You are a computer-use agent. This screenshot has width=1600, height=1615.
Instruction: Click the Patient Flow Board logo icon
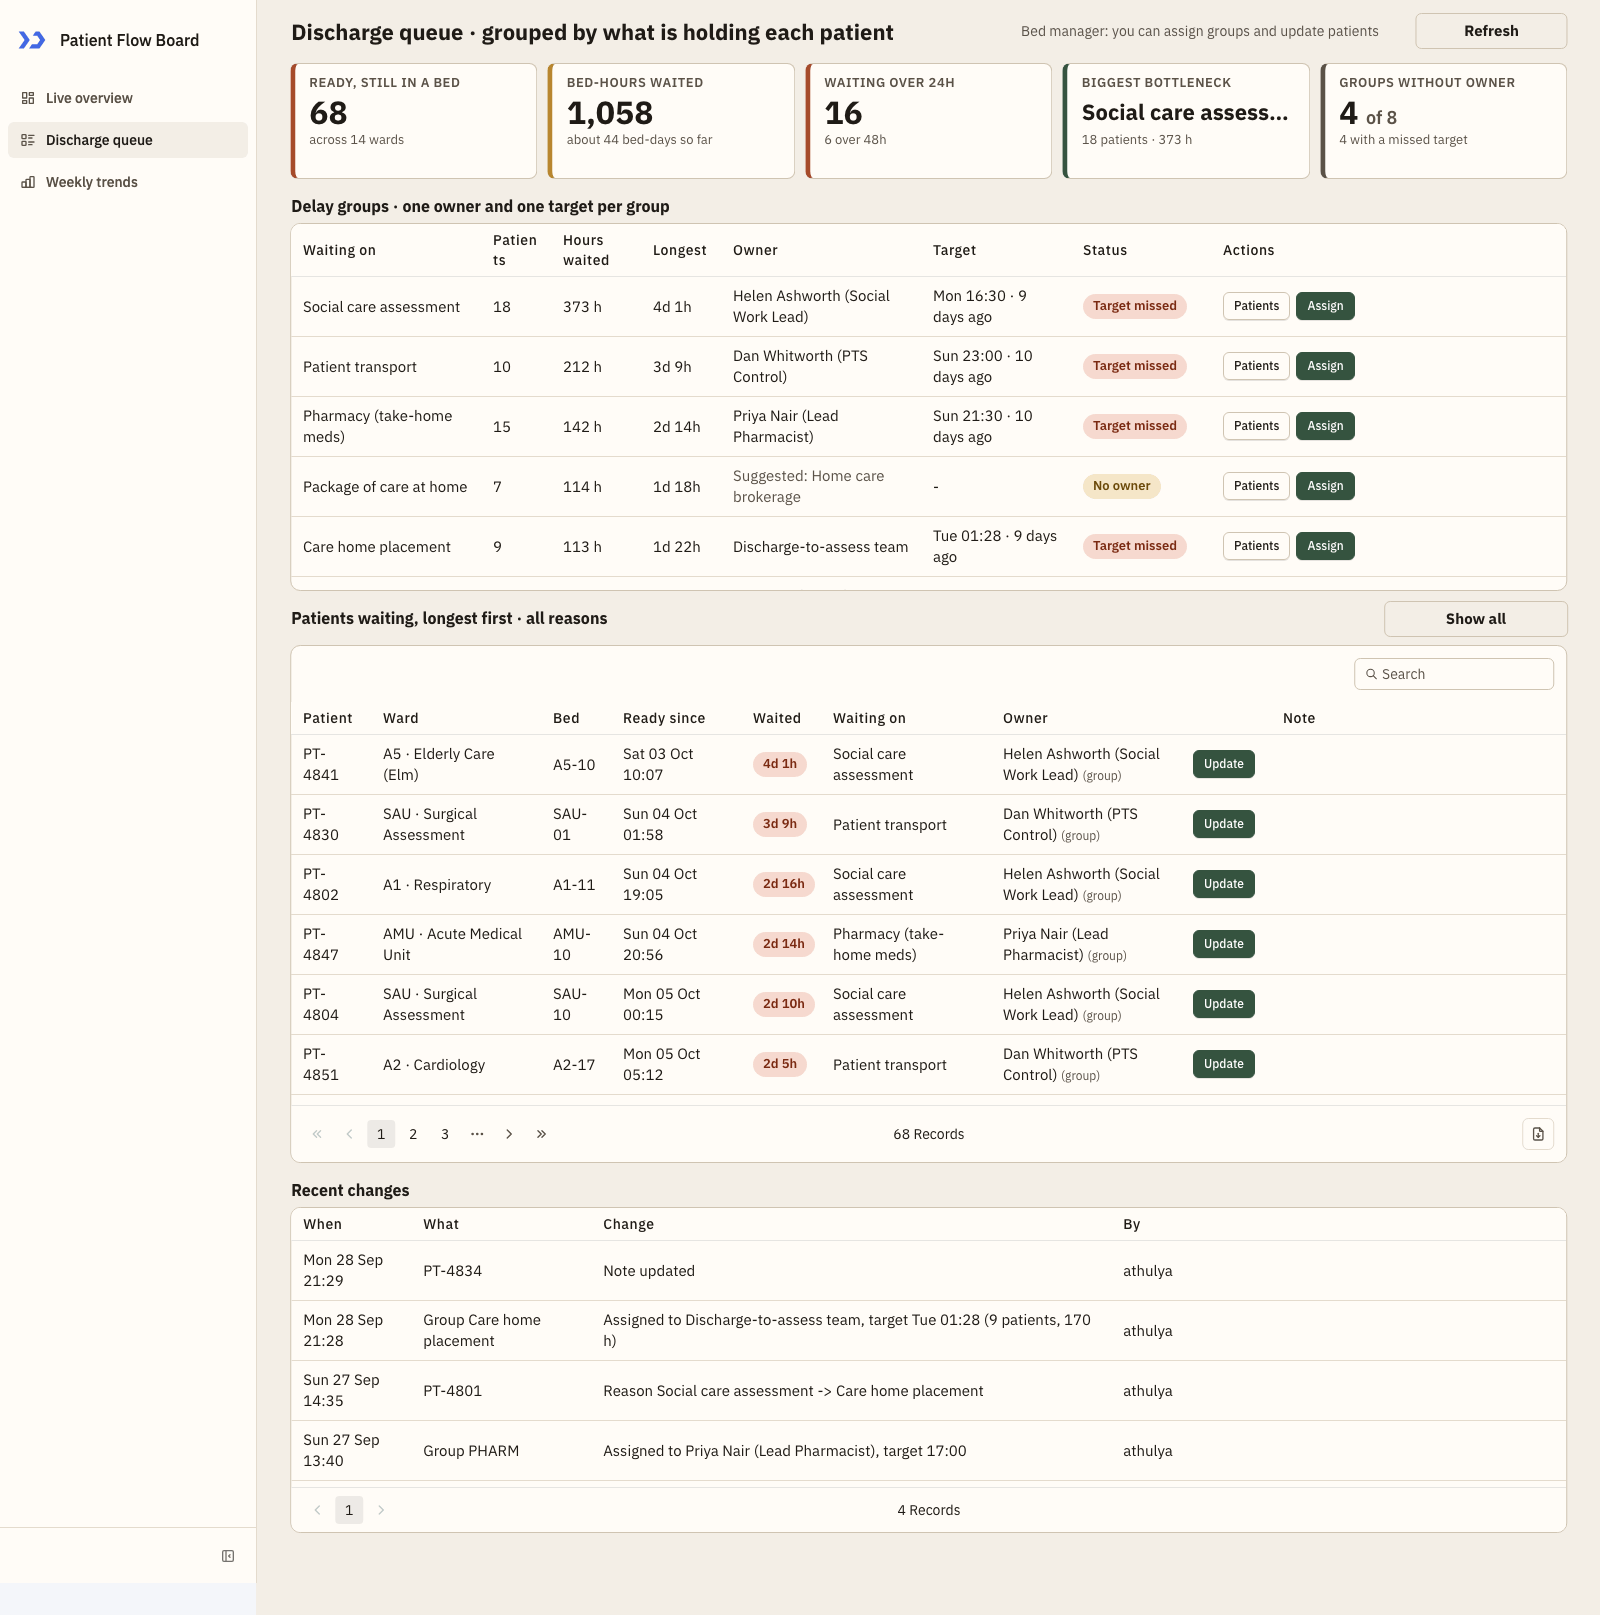tap(32, 40)
